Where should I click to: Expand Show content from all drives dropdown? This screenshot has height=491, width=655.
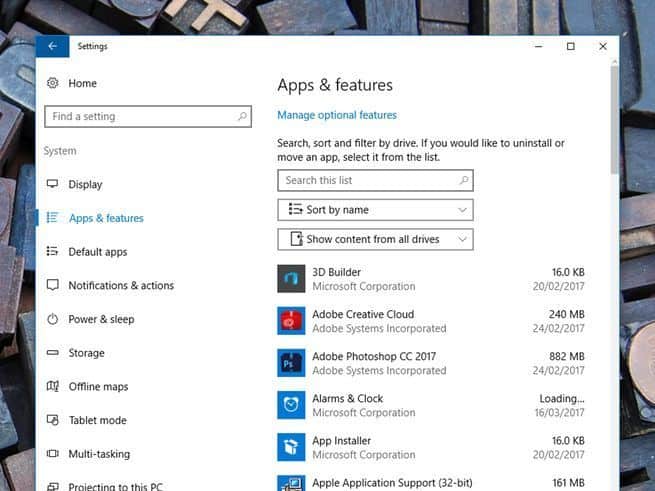click(375, 240)
